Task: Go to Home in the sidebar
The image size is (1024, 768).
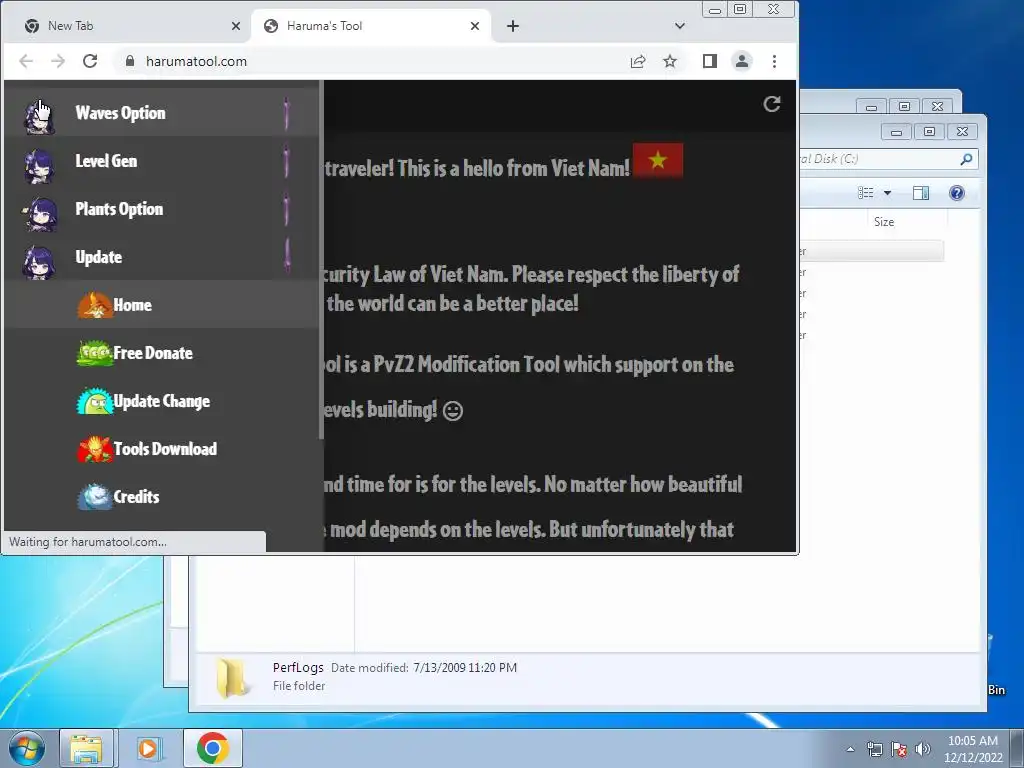Action: (162, 305)
